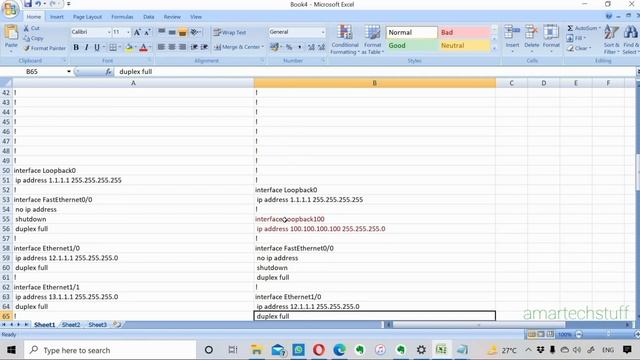Center the cell text horizontally
This screenshot has height=360, width=640.
coord(172,47)
